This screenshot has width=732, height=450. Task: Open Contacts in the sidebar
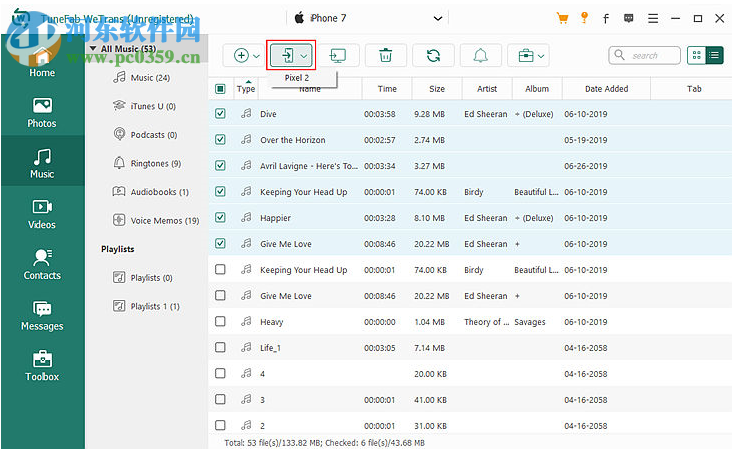pyautogui.click(x=42, y=264)
